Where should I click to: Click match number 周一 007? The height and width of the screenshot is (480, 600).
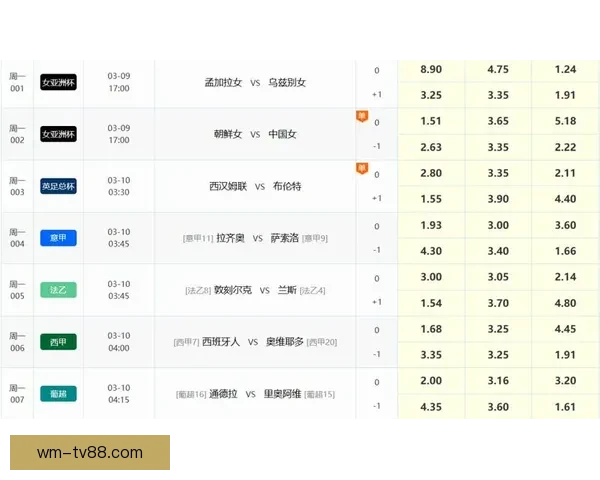coord(17,393)
